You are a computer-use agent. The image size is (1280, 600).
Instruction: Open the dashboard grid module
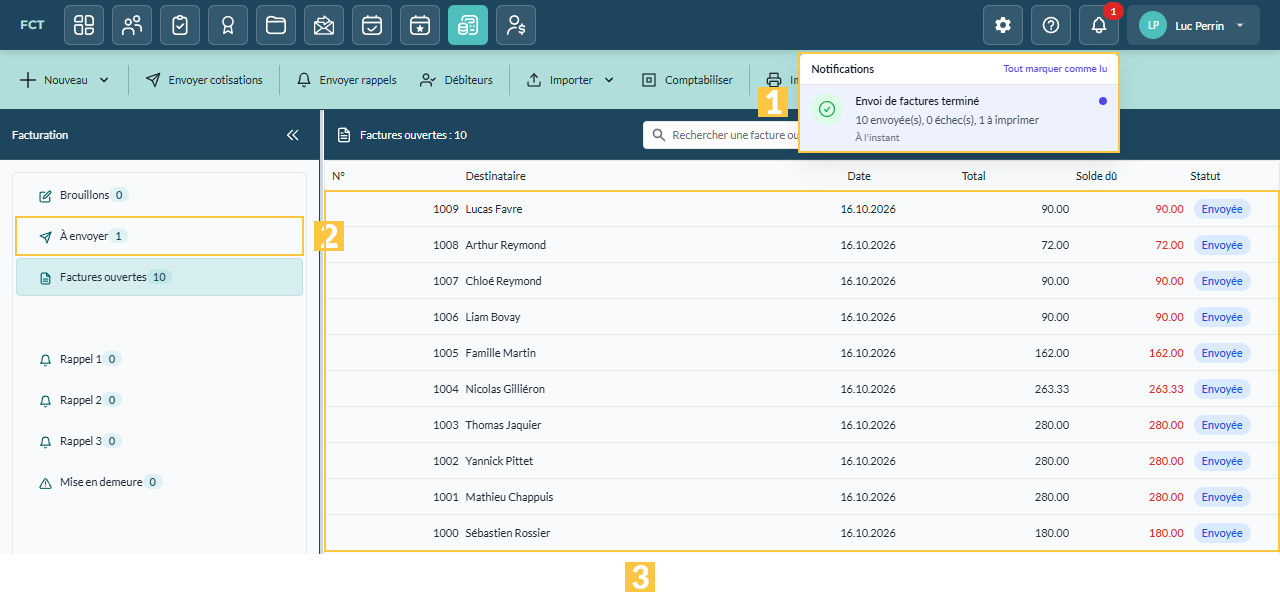84,25
